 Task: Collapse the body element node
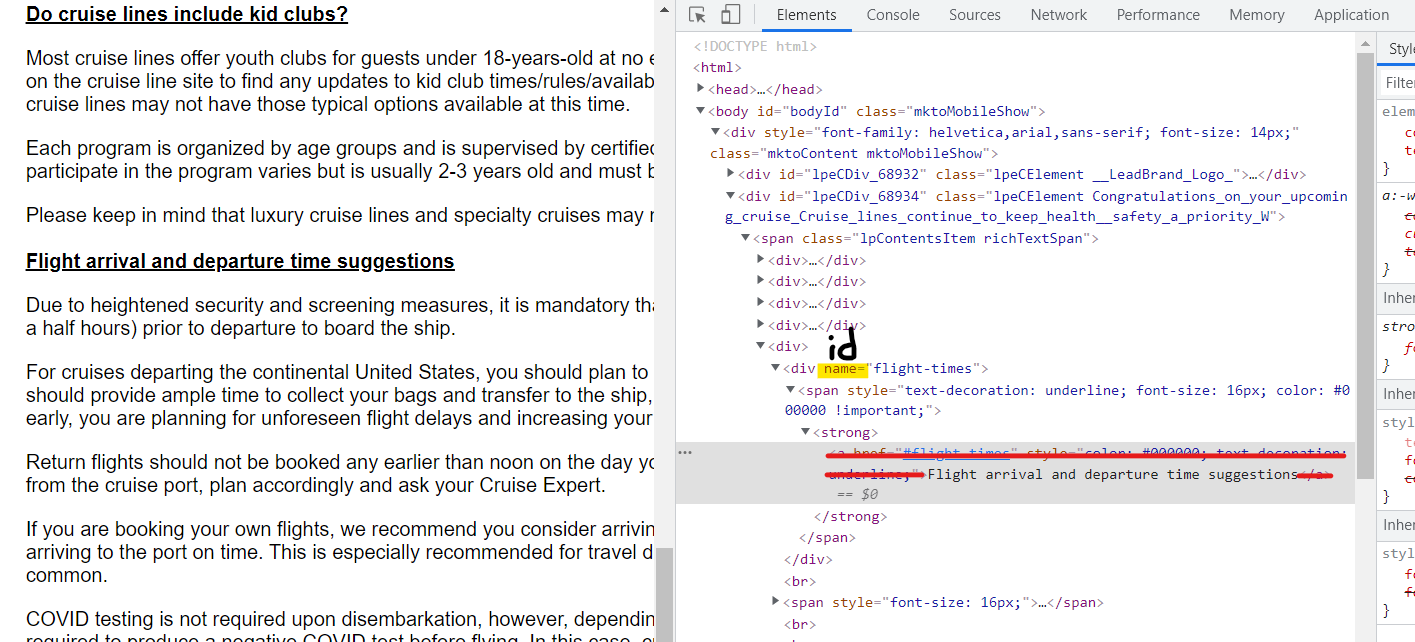700,110
